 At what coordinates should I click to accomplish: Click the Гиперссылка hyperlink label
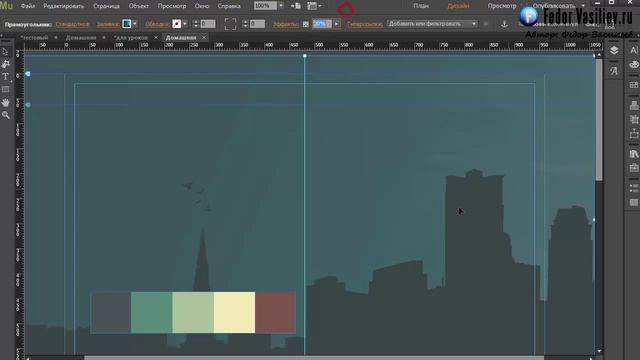click(365, 24)
